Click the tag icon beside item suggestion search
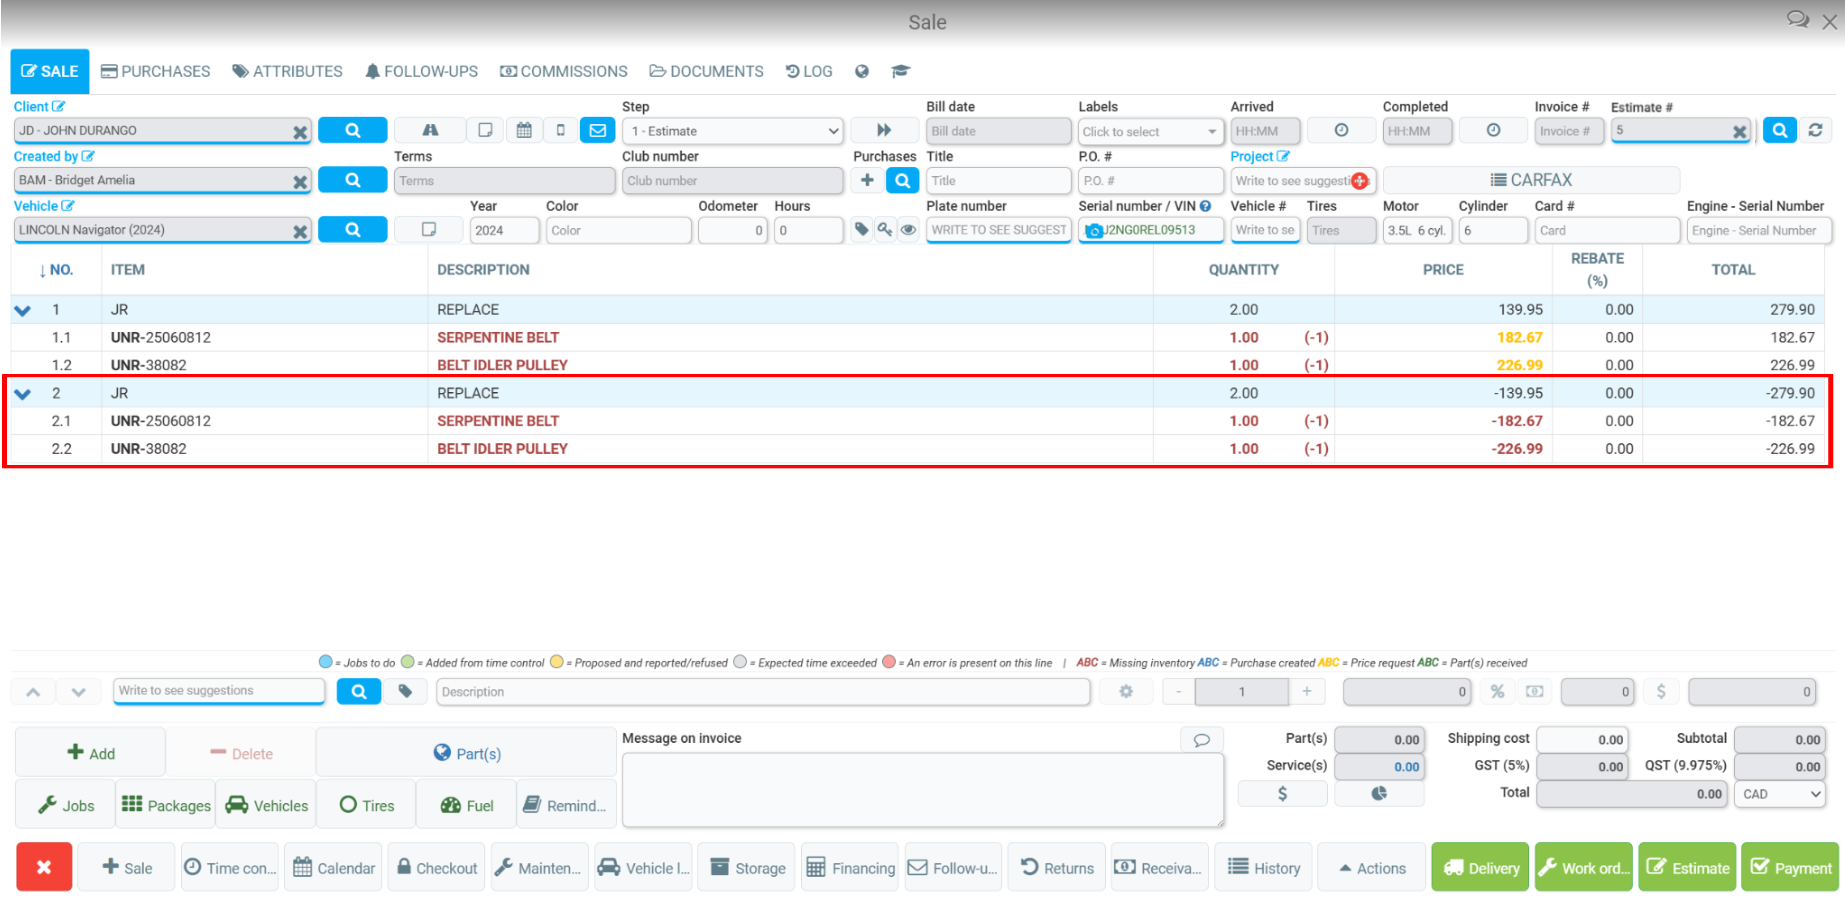Viewport: 1845px width, 897px height. click(405, 691)
